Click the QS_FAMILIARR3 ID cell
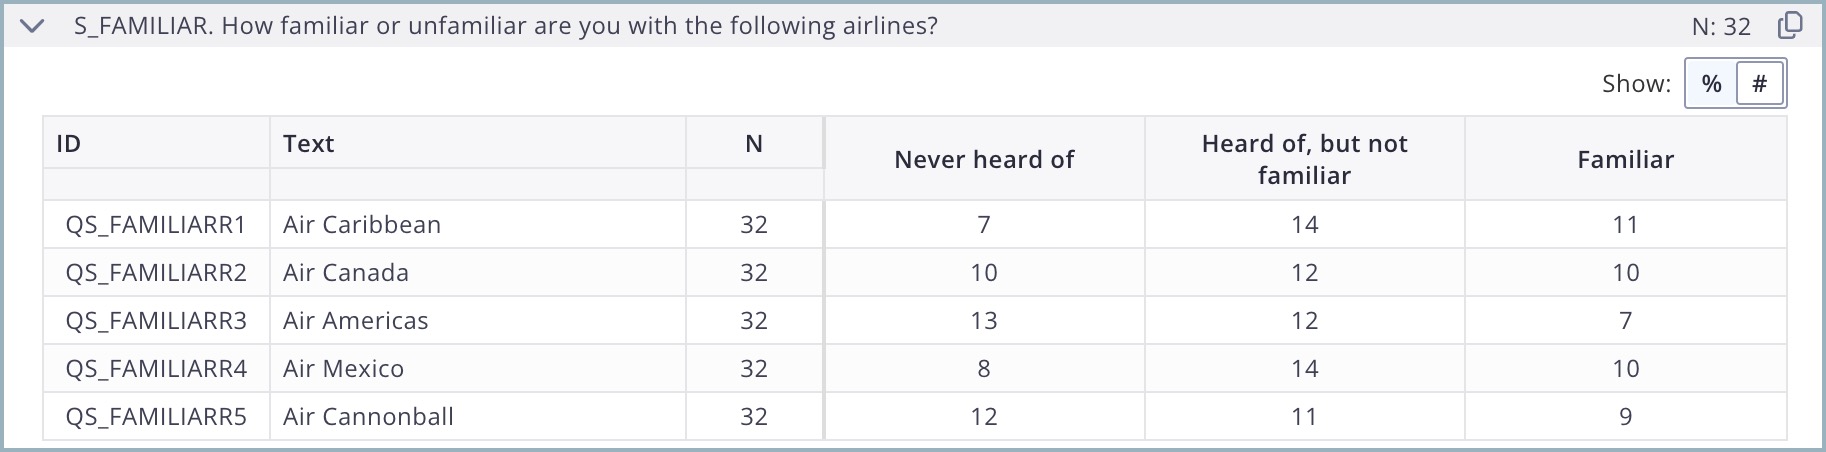 (x=156, y=320)
